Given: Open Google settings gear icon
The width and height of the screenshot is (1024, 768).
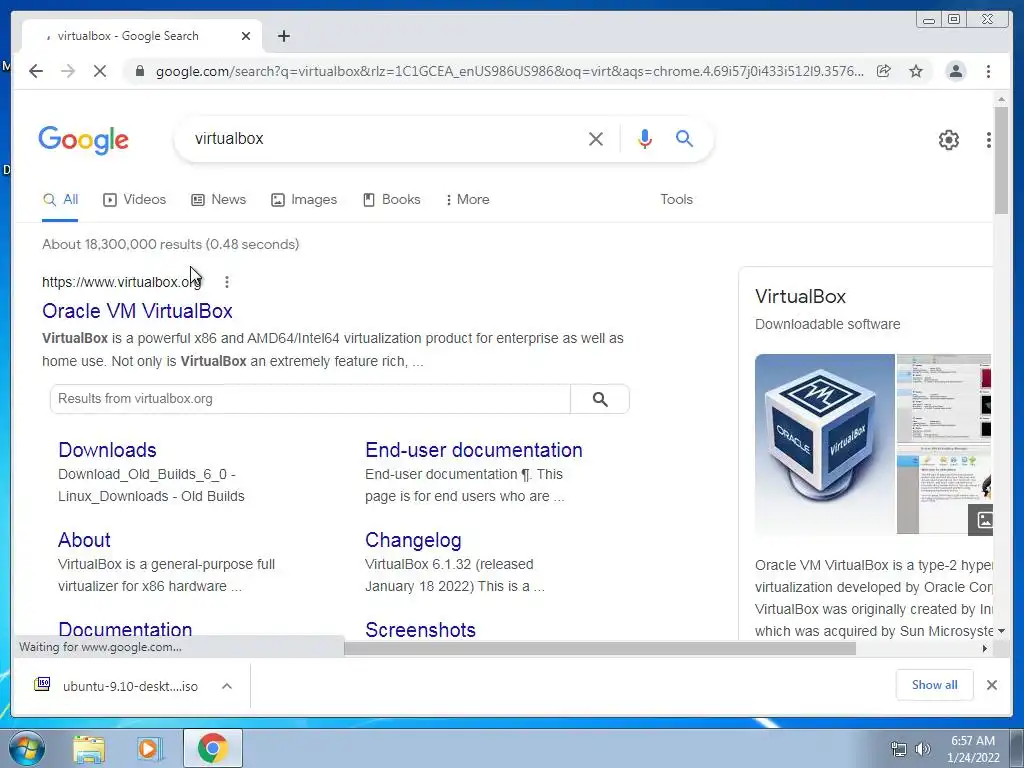Looking at the screenshot, I should [948, 139].
